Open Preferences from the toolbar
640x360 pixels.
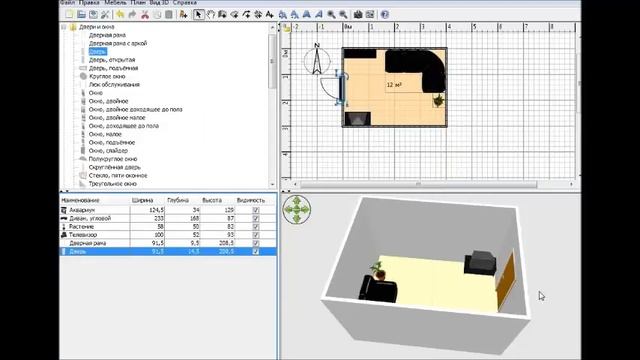click(105, 15)
